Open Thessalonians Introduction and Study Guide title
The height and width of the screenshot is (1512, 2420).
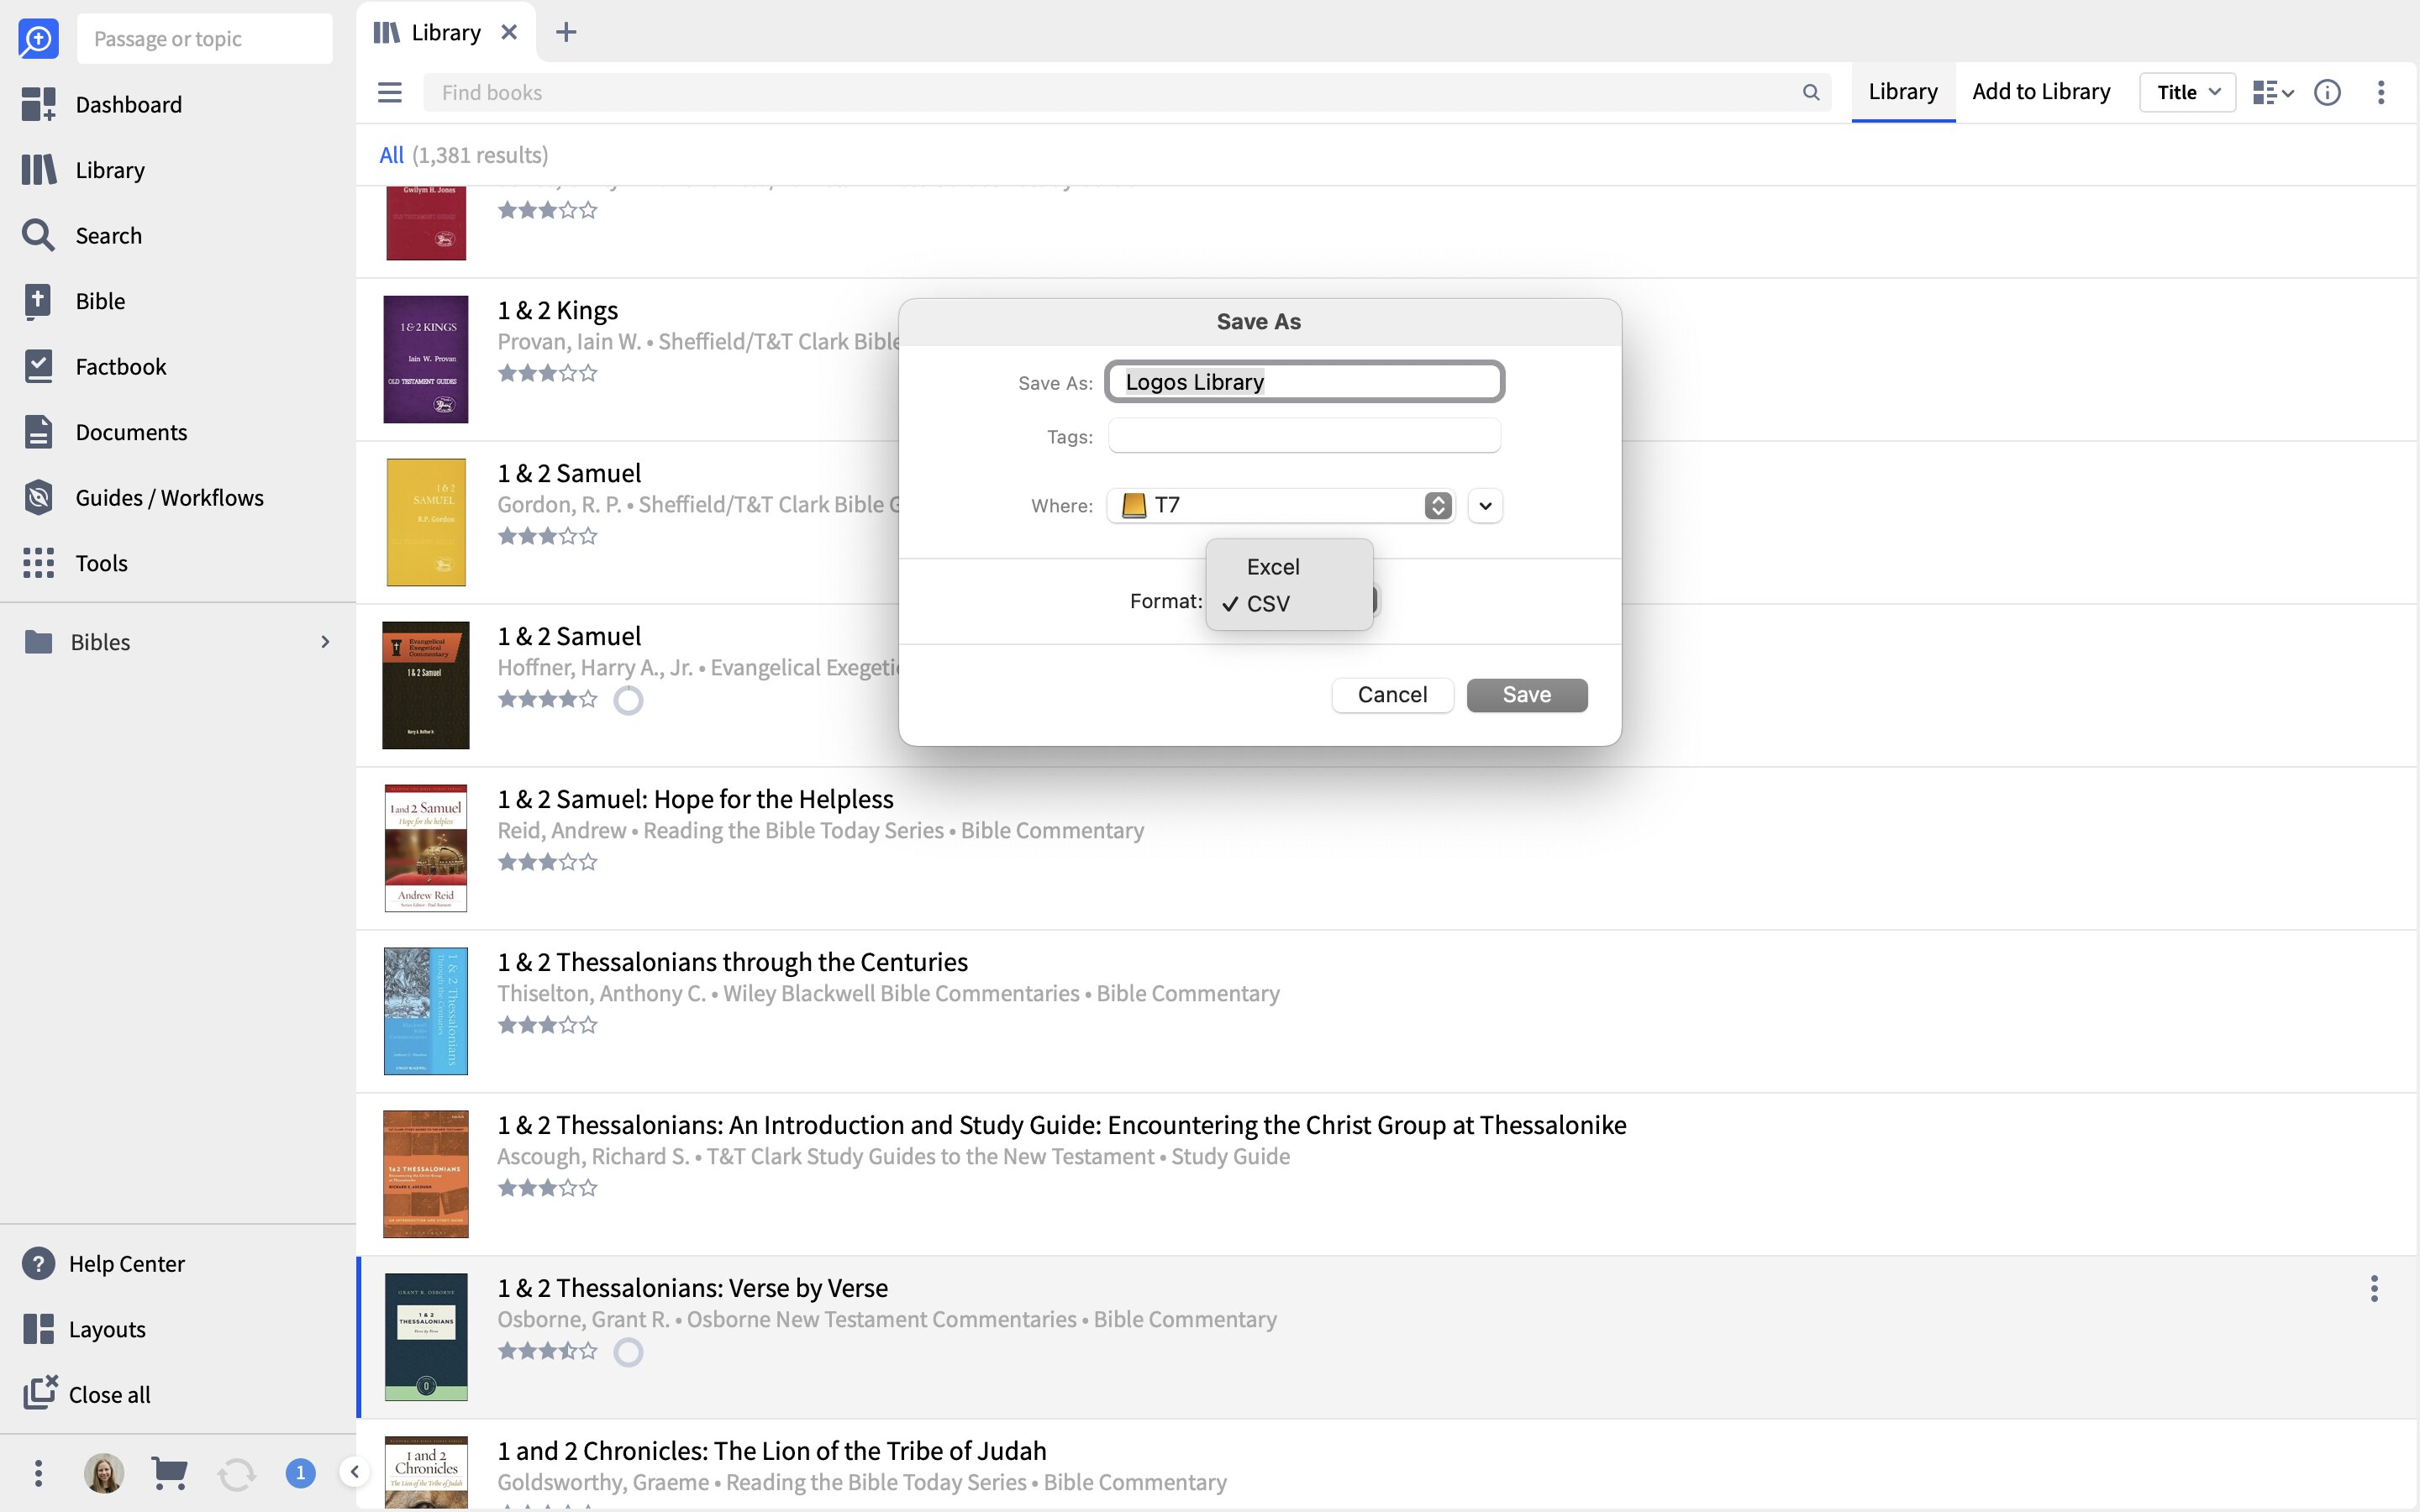tap(1062, 1124)
